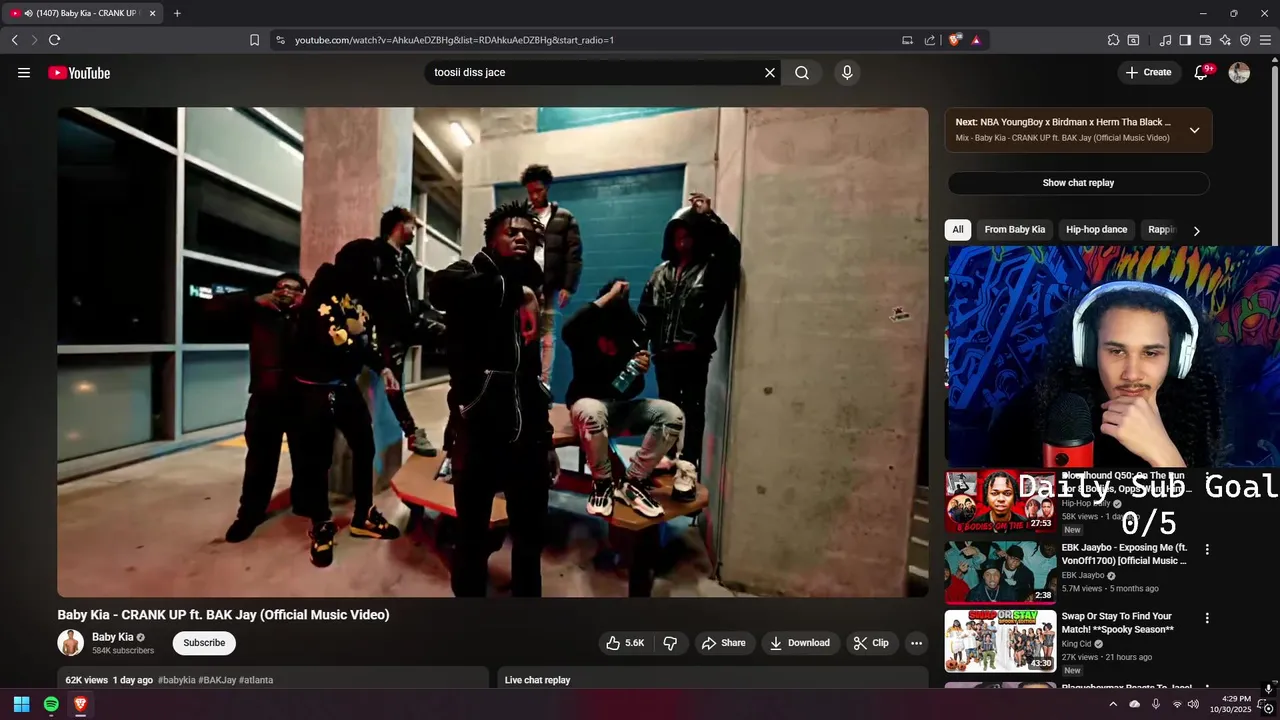Click the #babykia hashtag

(176, 680)
